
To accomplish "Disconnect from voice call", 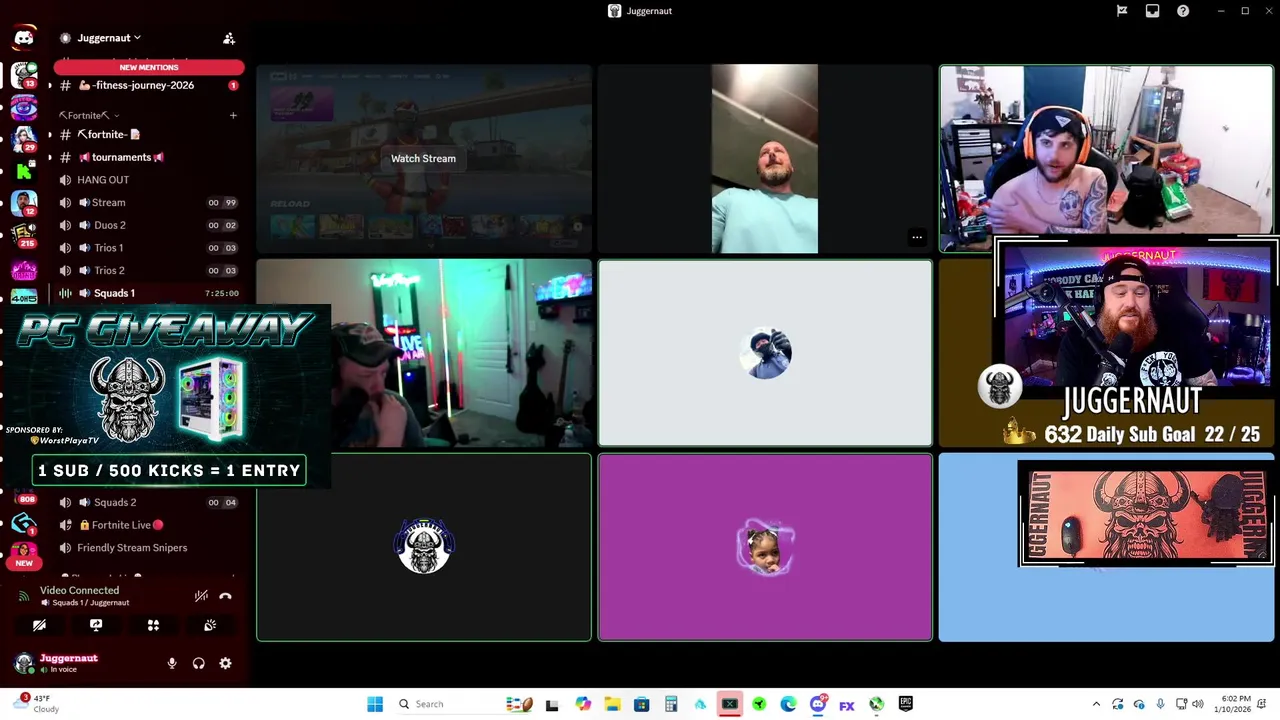I will coord(226,596).
